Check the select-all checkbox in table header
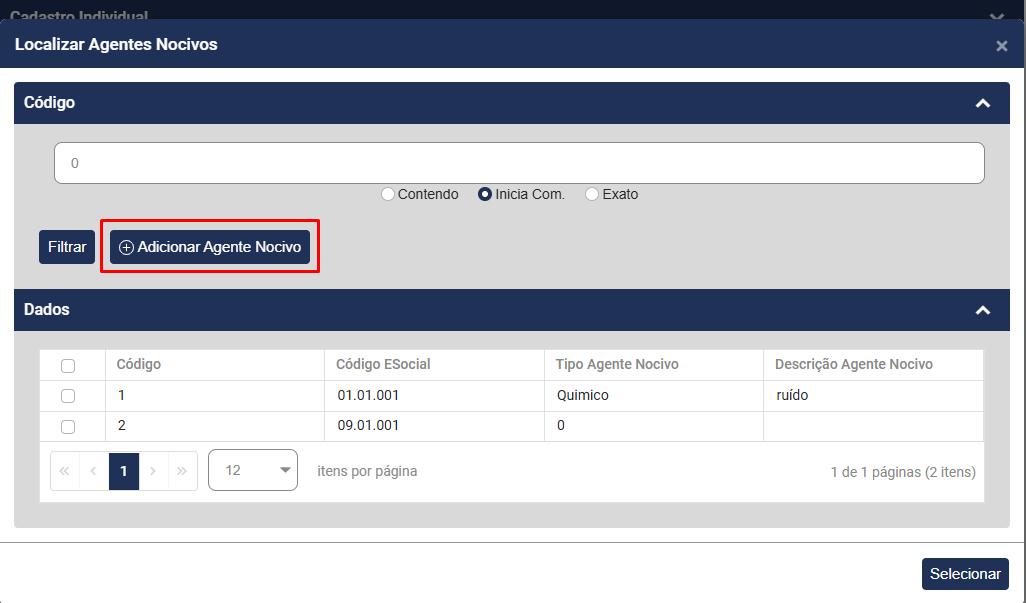1026x603 pixels. pyautogui.click(x=68, y=366)
